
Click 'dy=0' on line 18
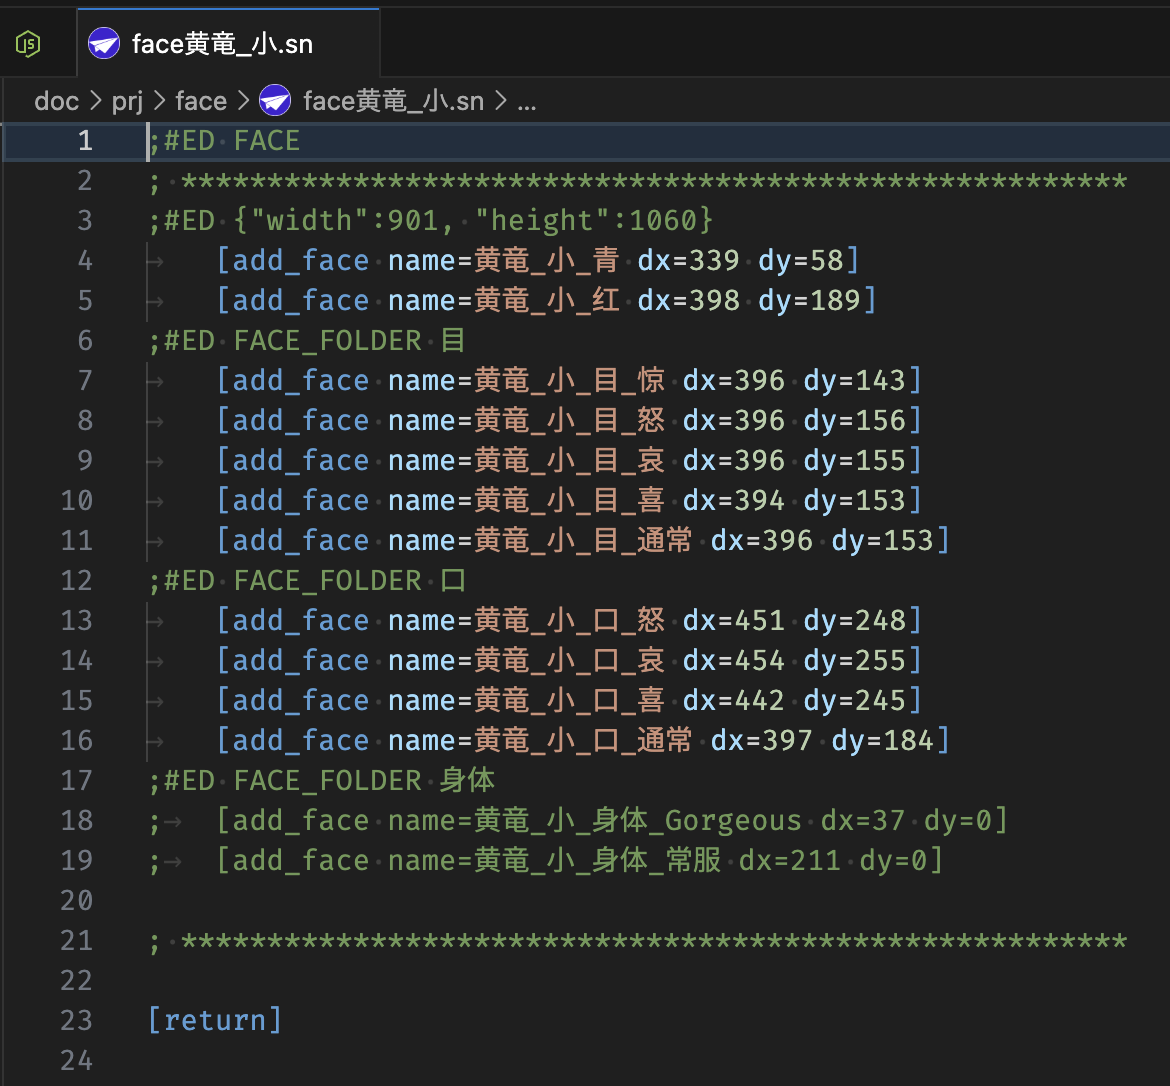(958, 820)
